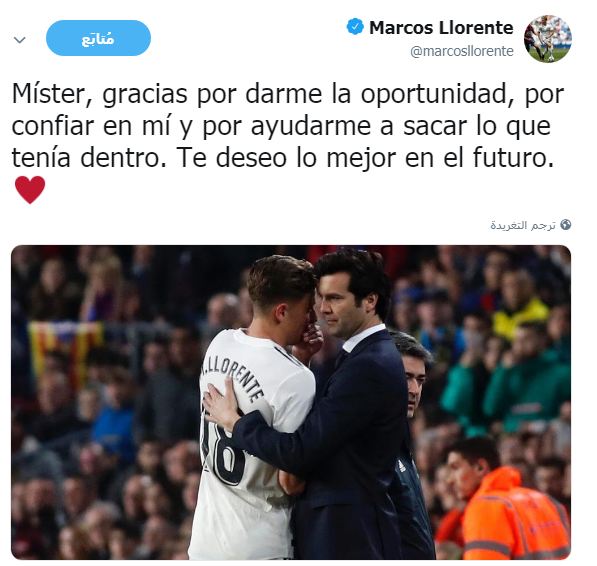Click the @marcosllorente handle

click(462, 51)
